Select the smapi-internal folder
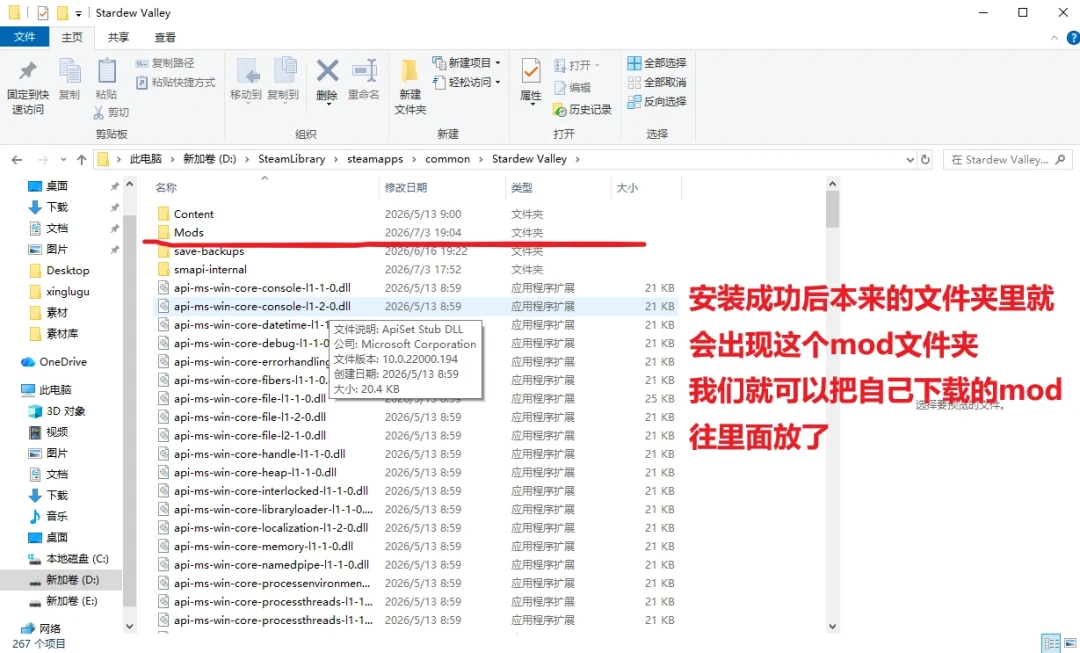This screenshot has height=653, width=1080. tap(210, 269)
